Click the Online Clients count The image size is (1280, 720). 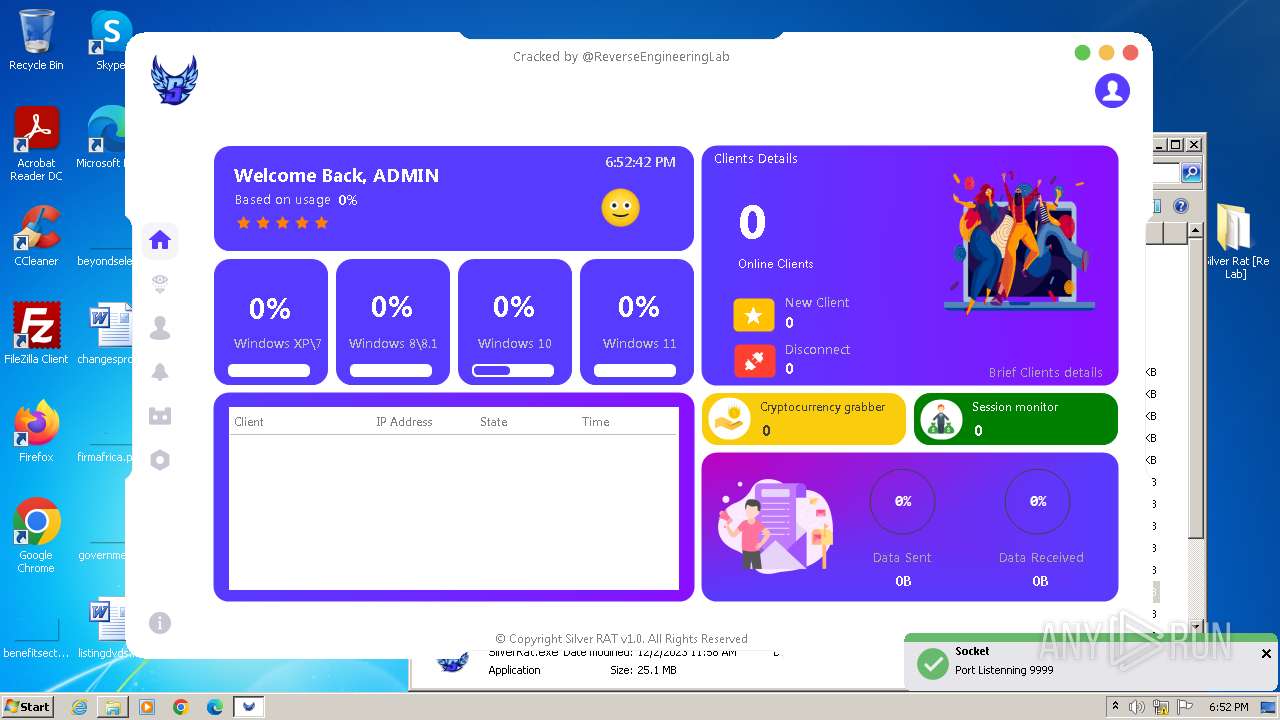point(752,222)
